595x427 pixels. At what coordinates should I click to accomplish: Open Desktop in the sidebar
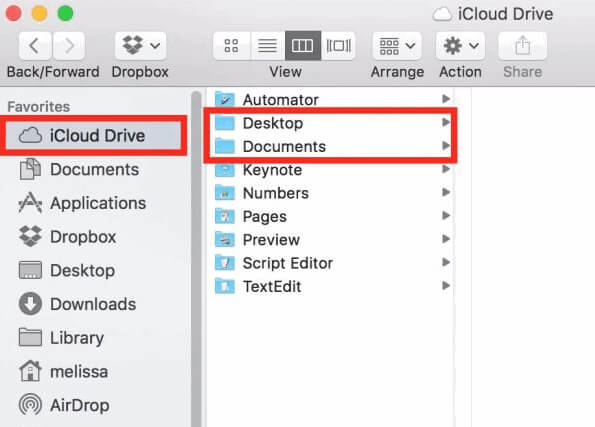(94, 271)
